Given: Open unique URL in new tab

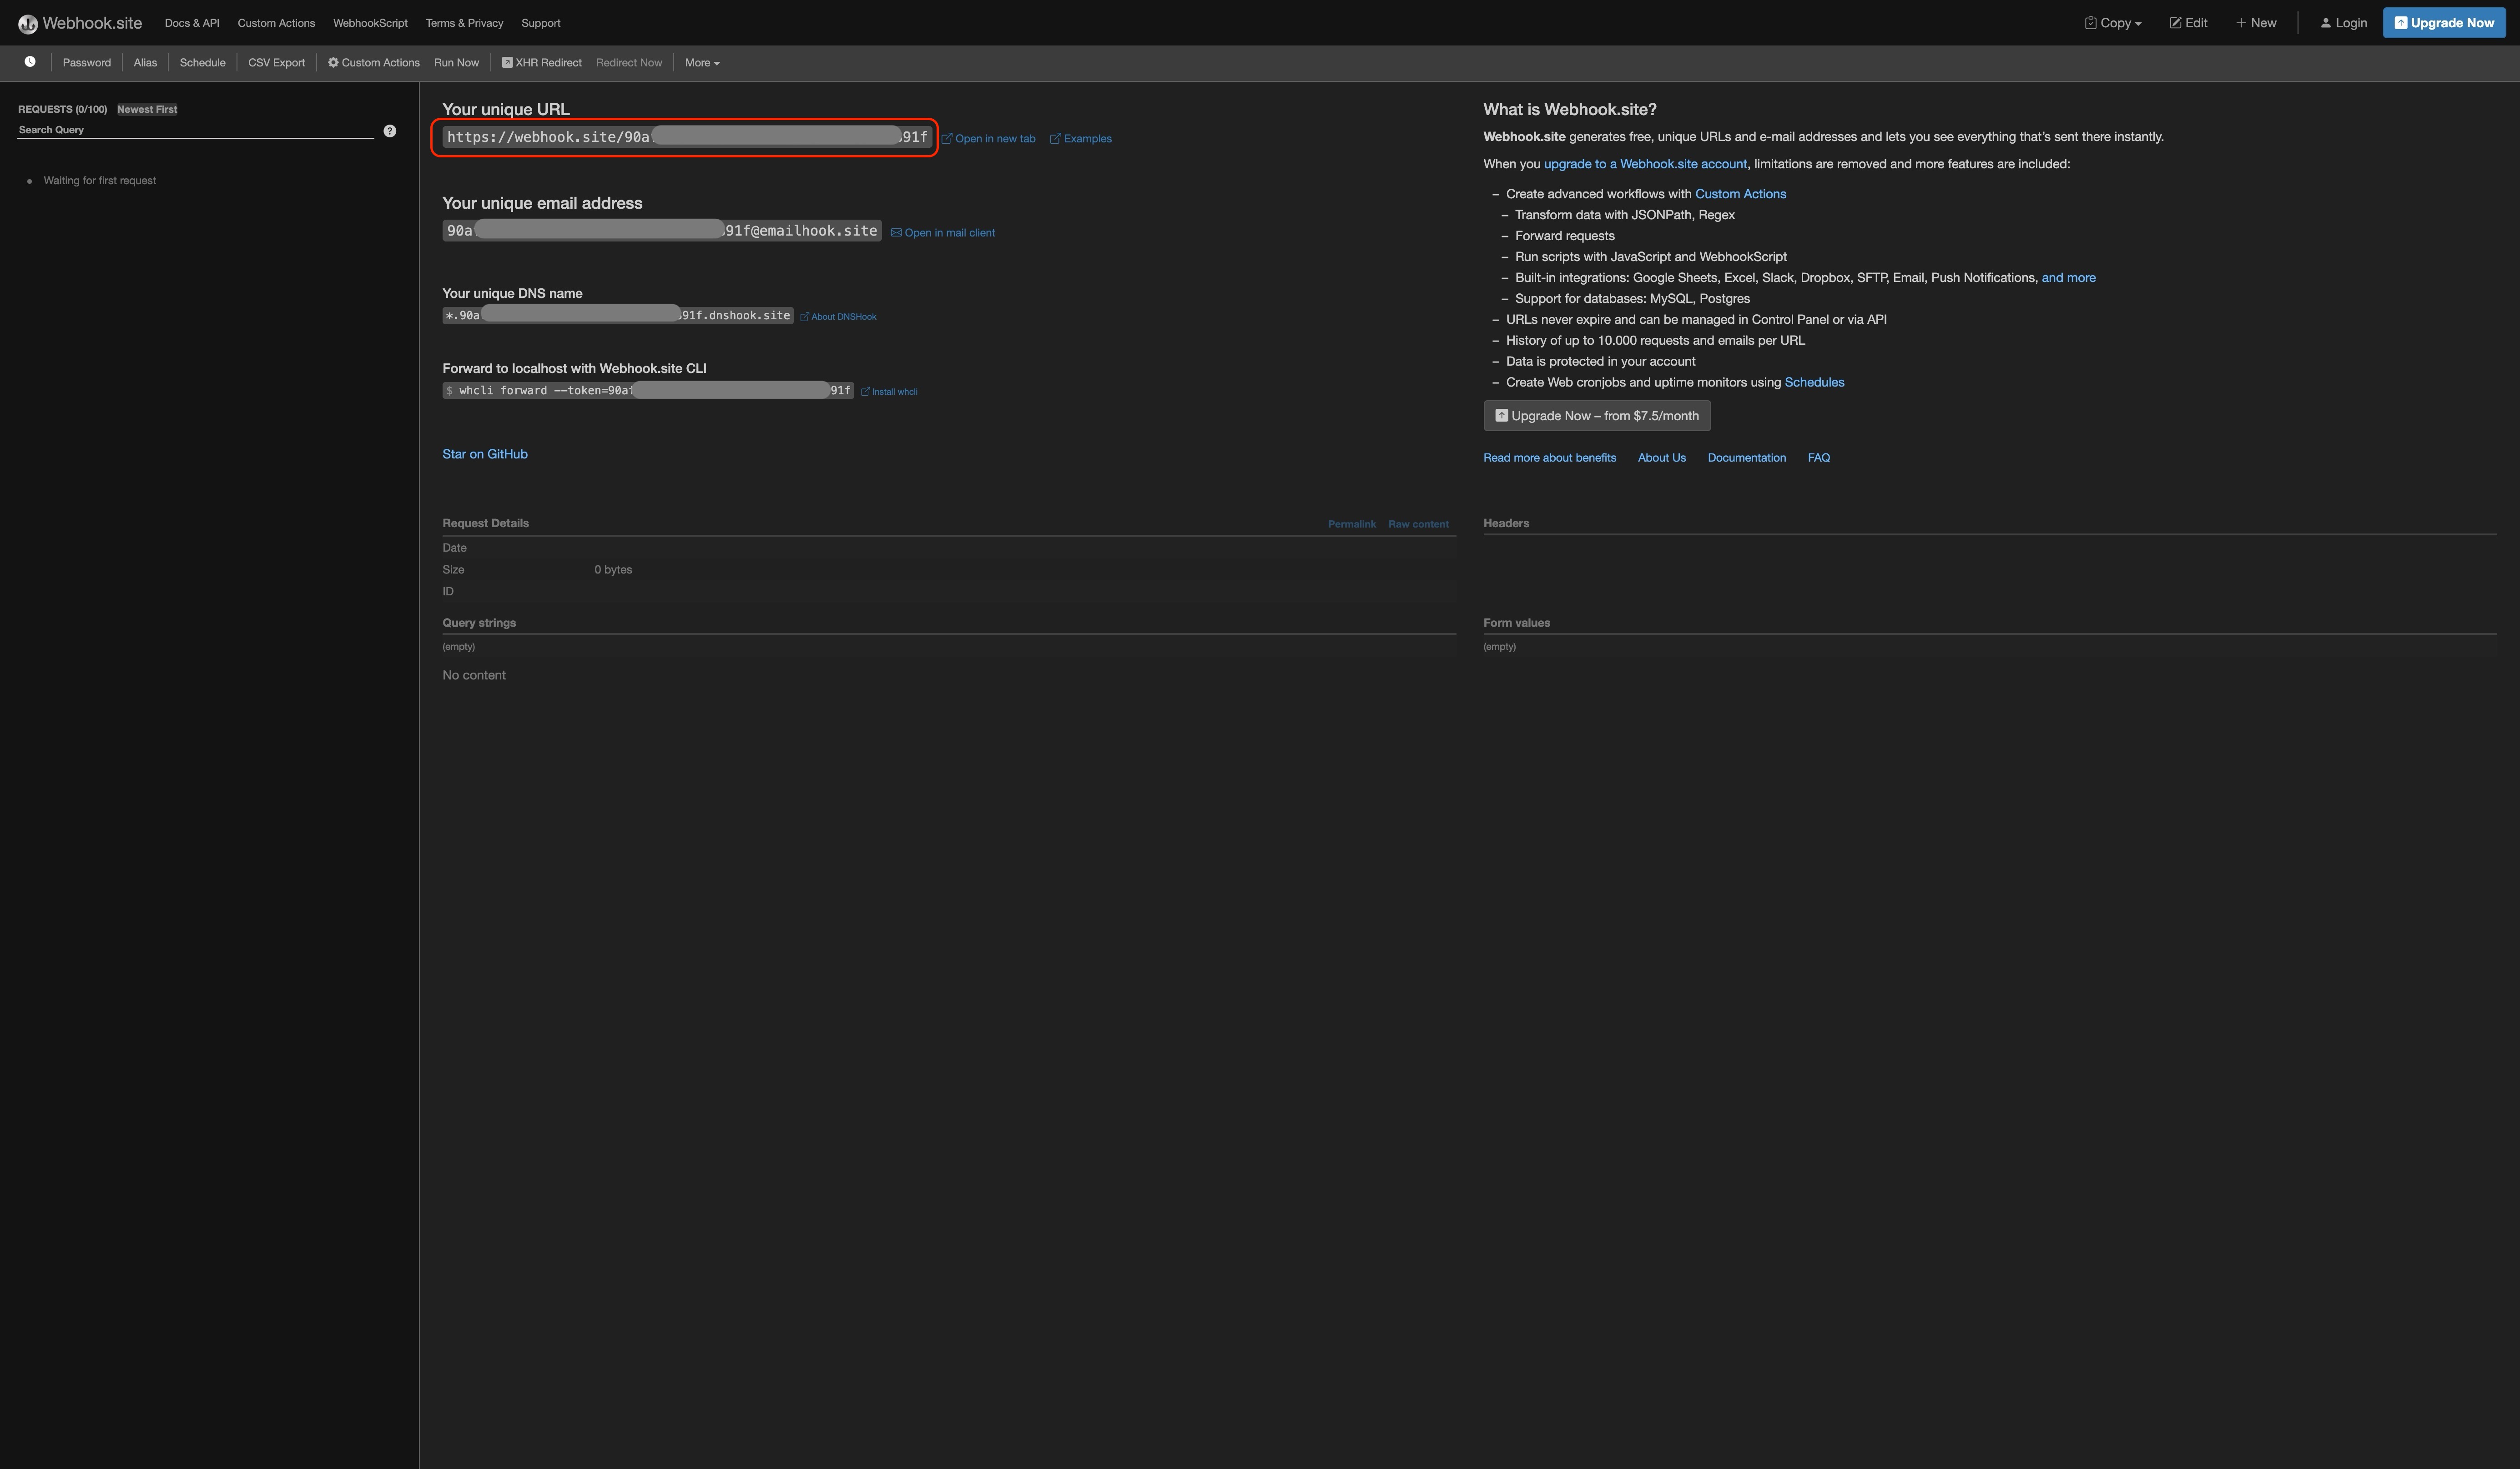Looking at the screenshot, I should coord(989,139).
